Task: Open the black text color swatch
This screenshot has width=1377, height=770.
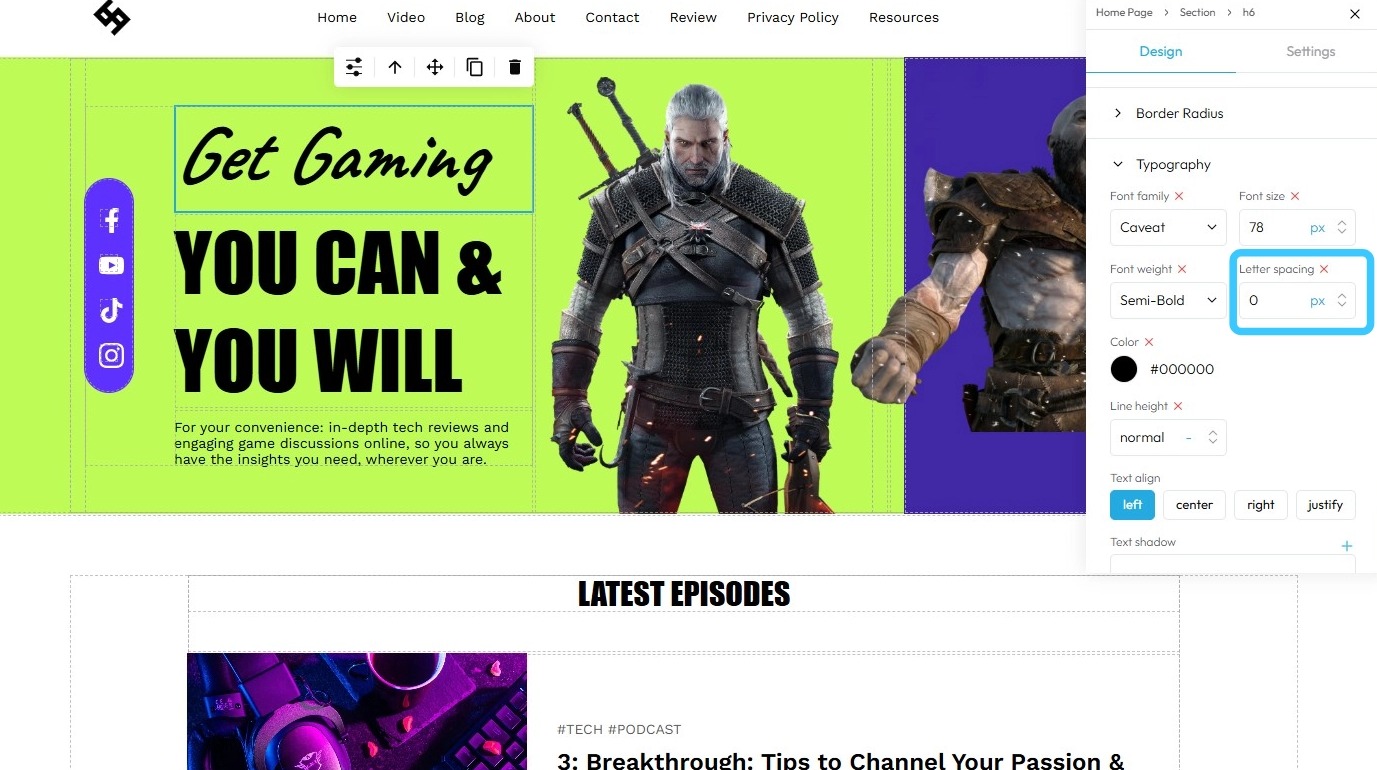Action: click(1124, 369)
